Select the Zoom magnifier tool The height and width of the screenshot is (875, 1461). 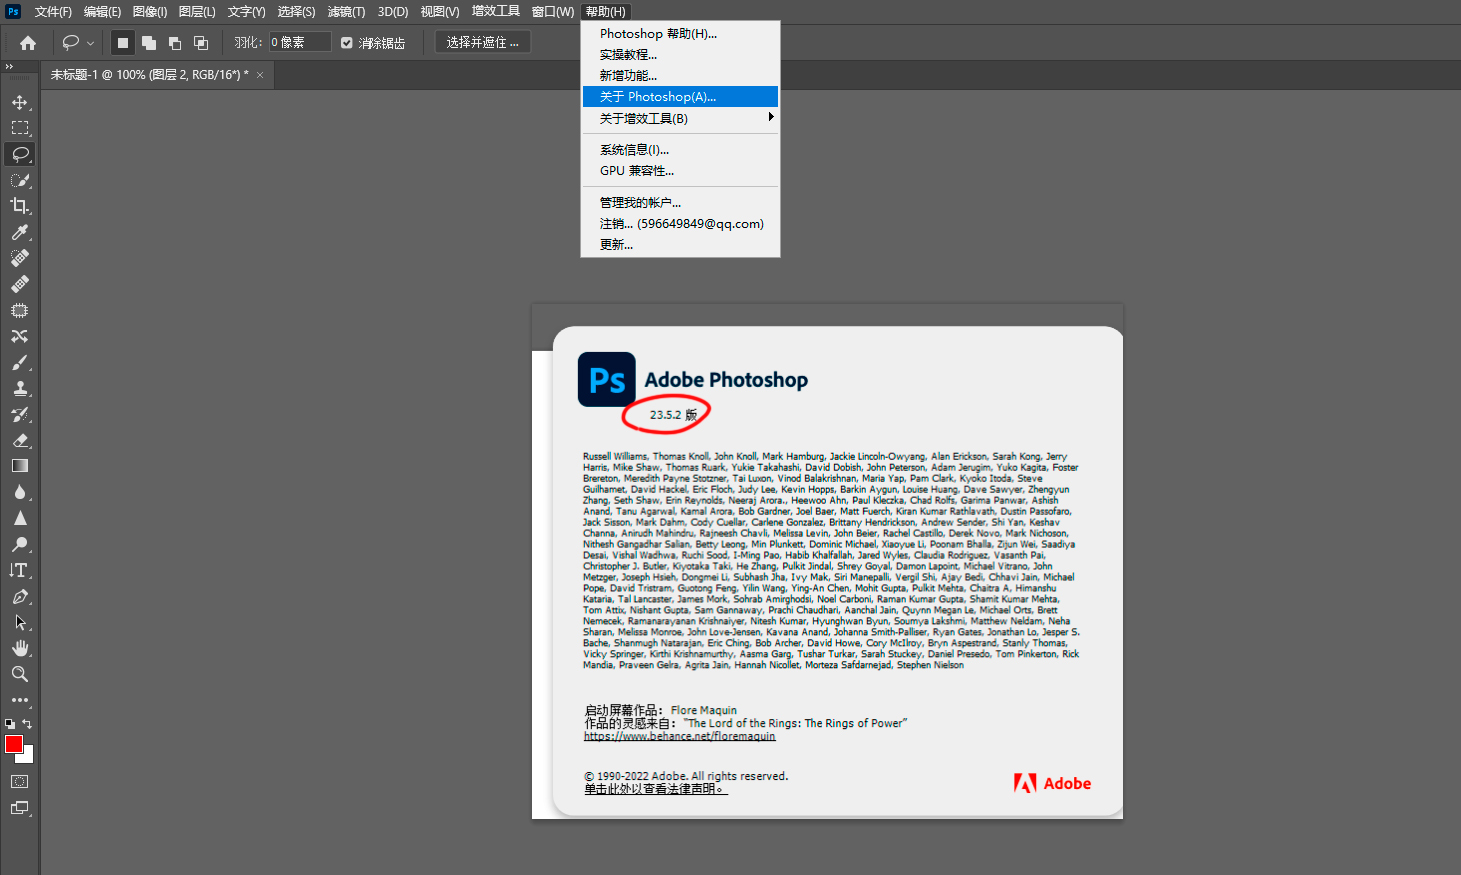19,674
